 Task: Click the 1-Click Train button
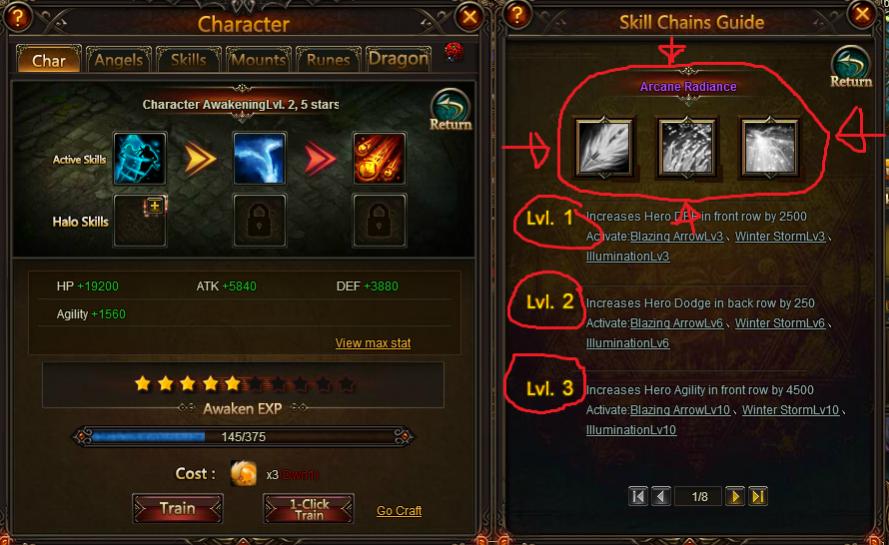click(309, 509)
